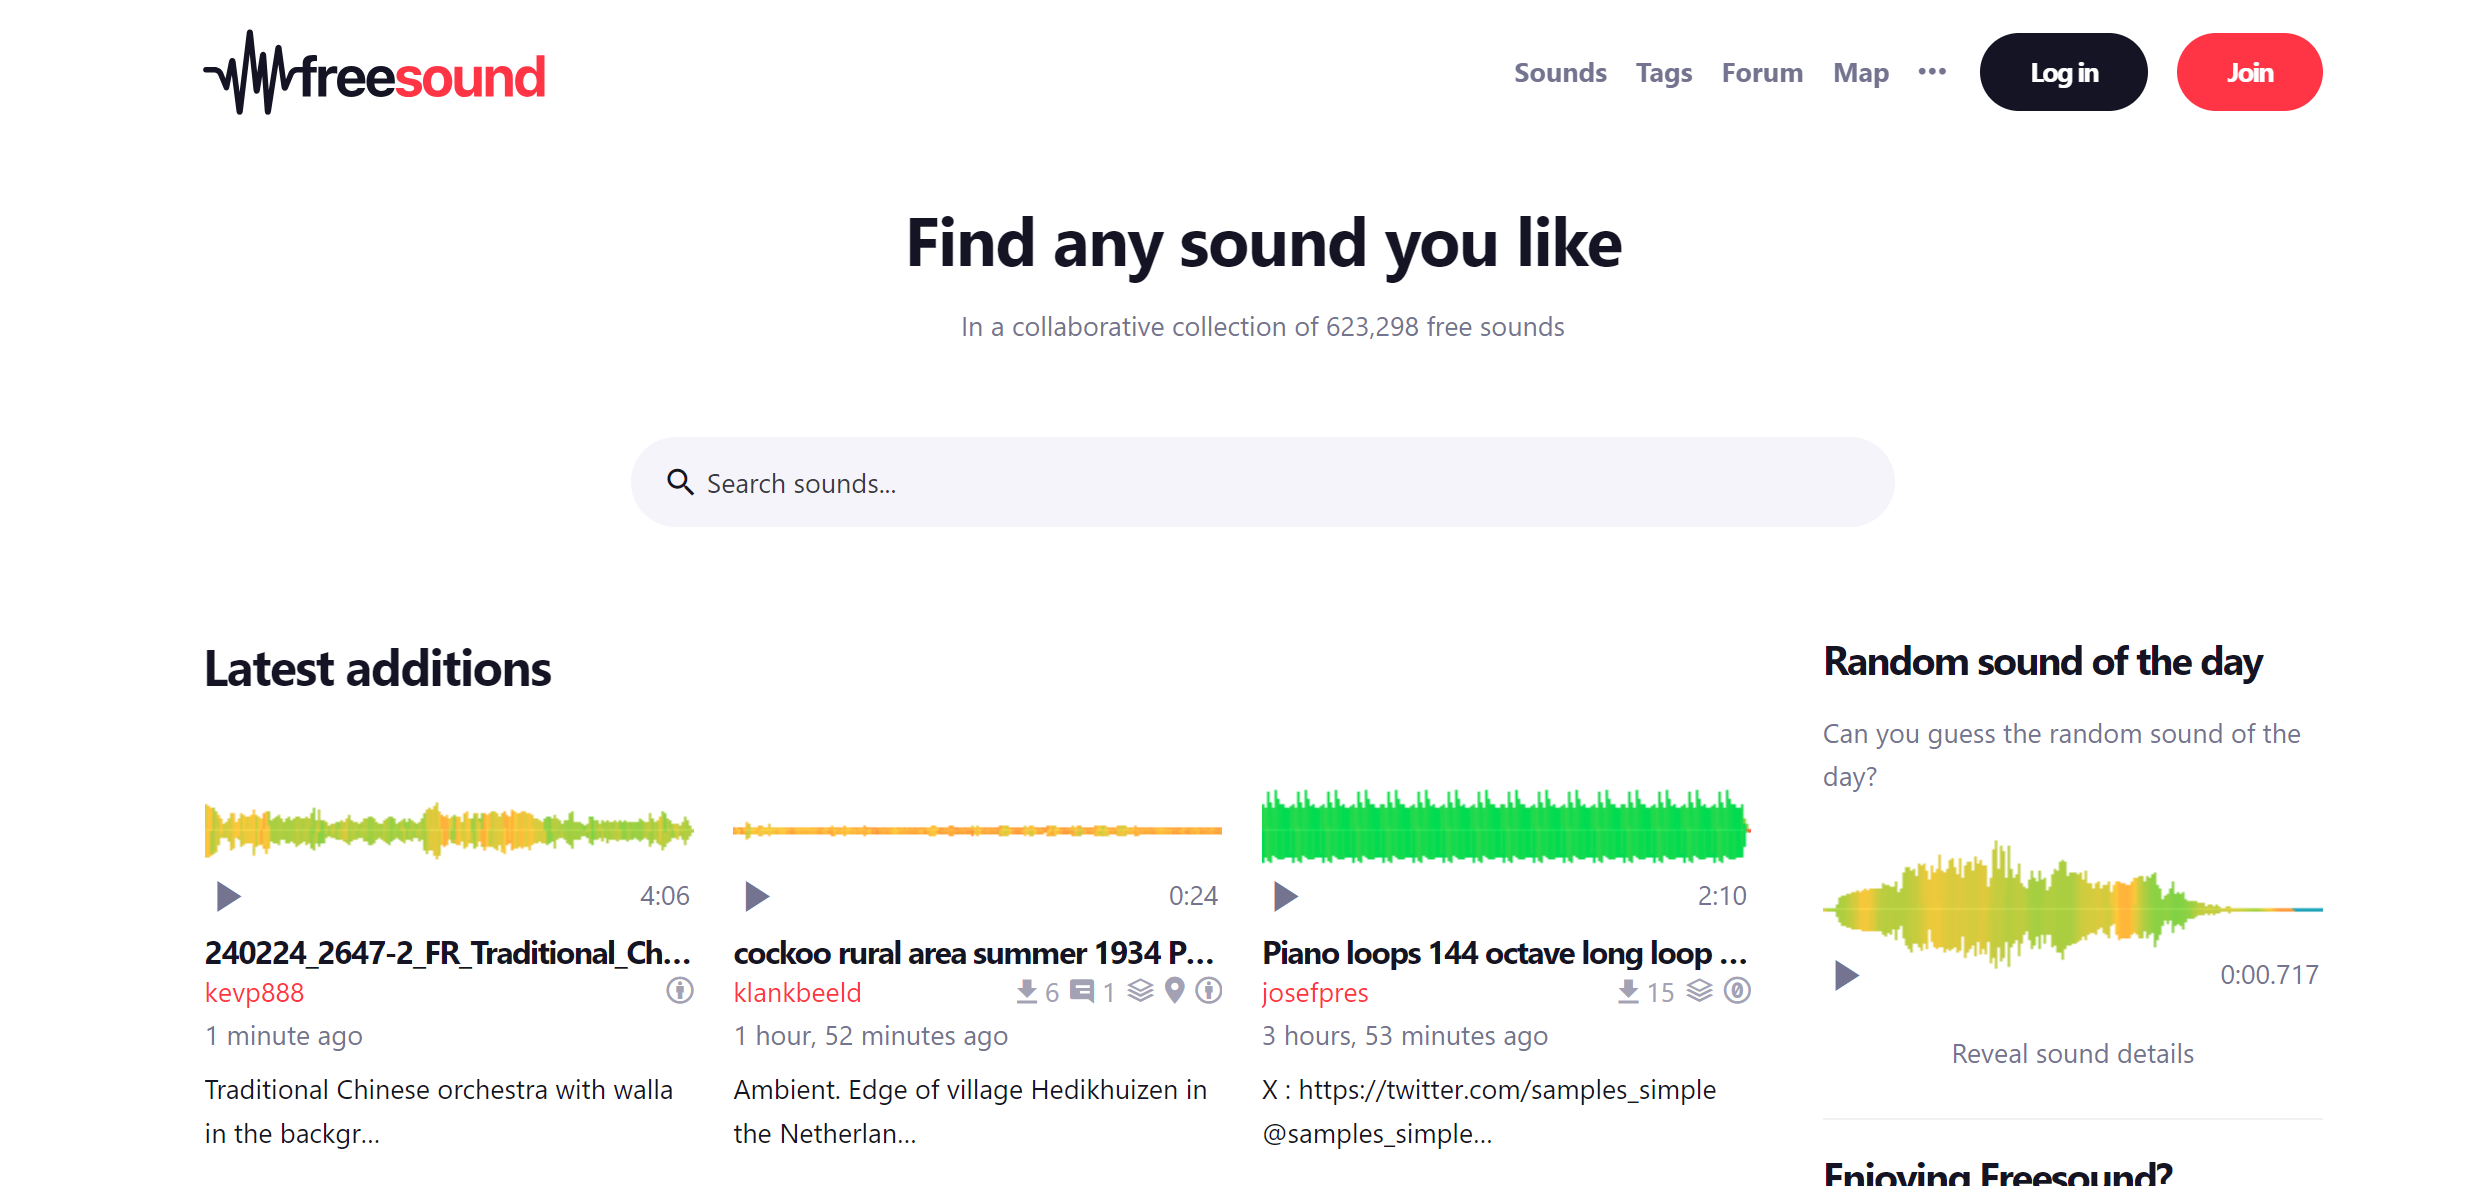Click the geotag pin icon on cockoo sound
Image resolution: width=2470 pixels, height=1186 pixels.
pos(1175,991)
